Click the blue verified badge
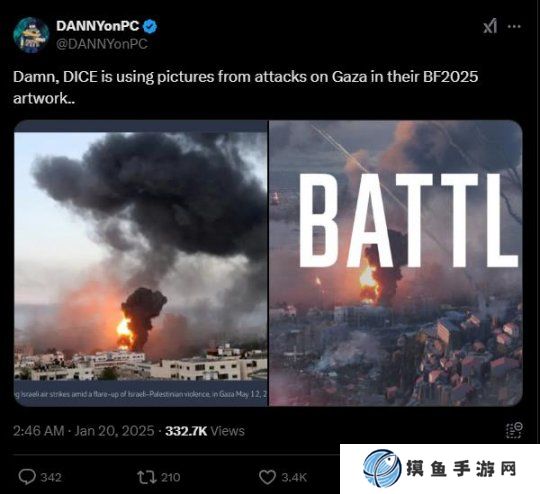This screenshot has width=540, height=494. (150, 26)
